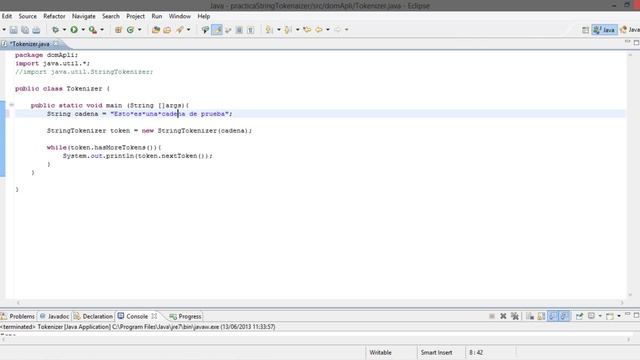The image size is (640, 360).
Task: Close the Console view tab
Action: tap(154, 316)
